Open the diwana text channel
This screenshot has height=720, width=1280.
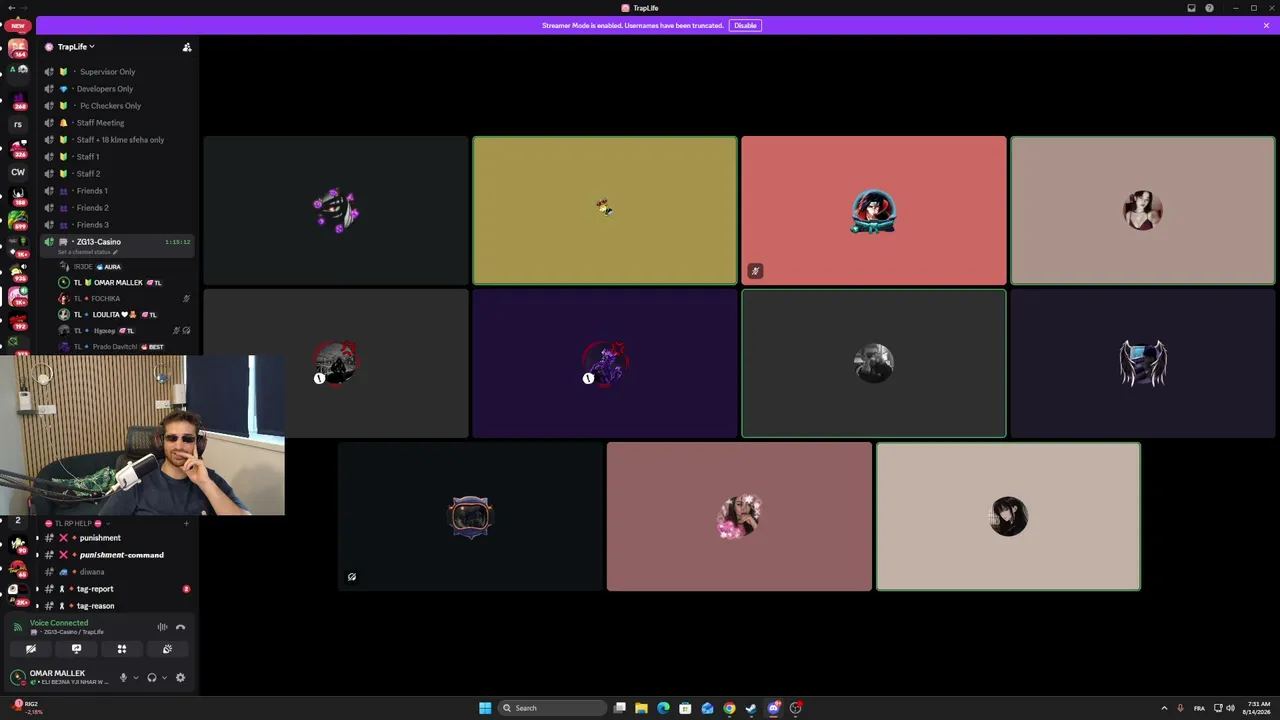pyautogui.click(x=92, y=572)
